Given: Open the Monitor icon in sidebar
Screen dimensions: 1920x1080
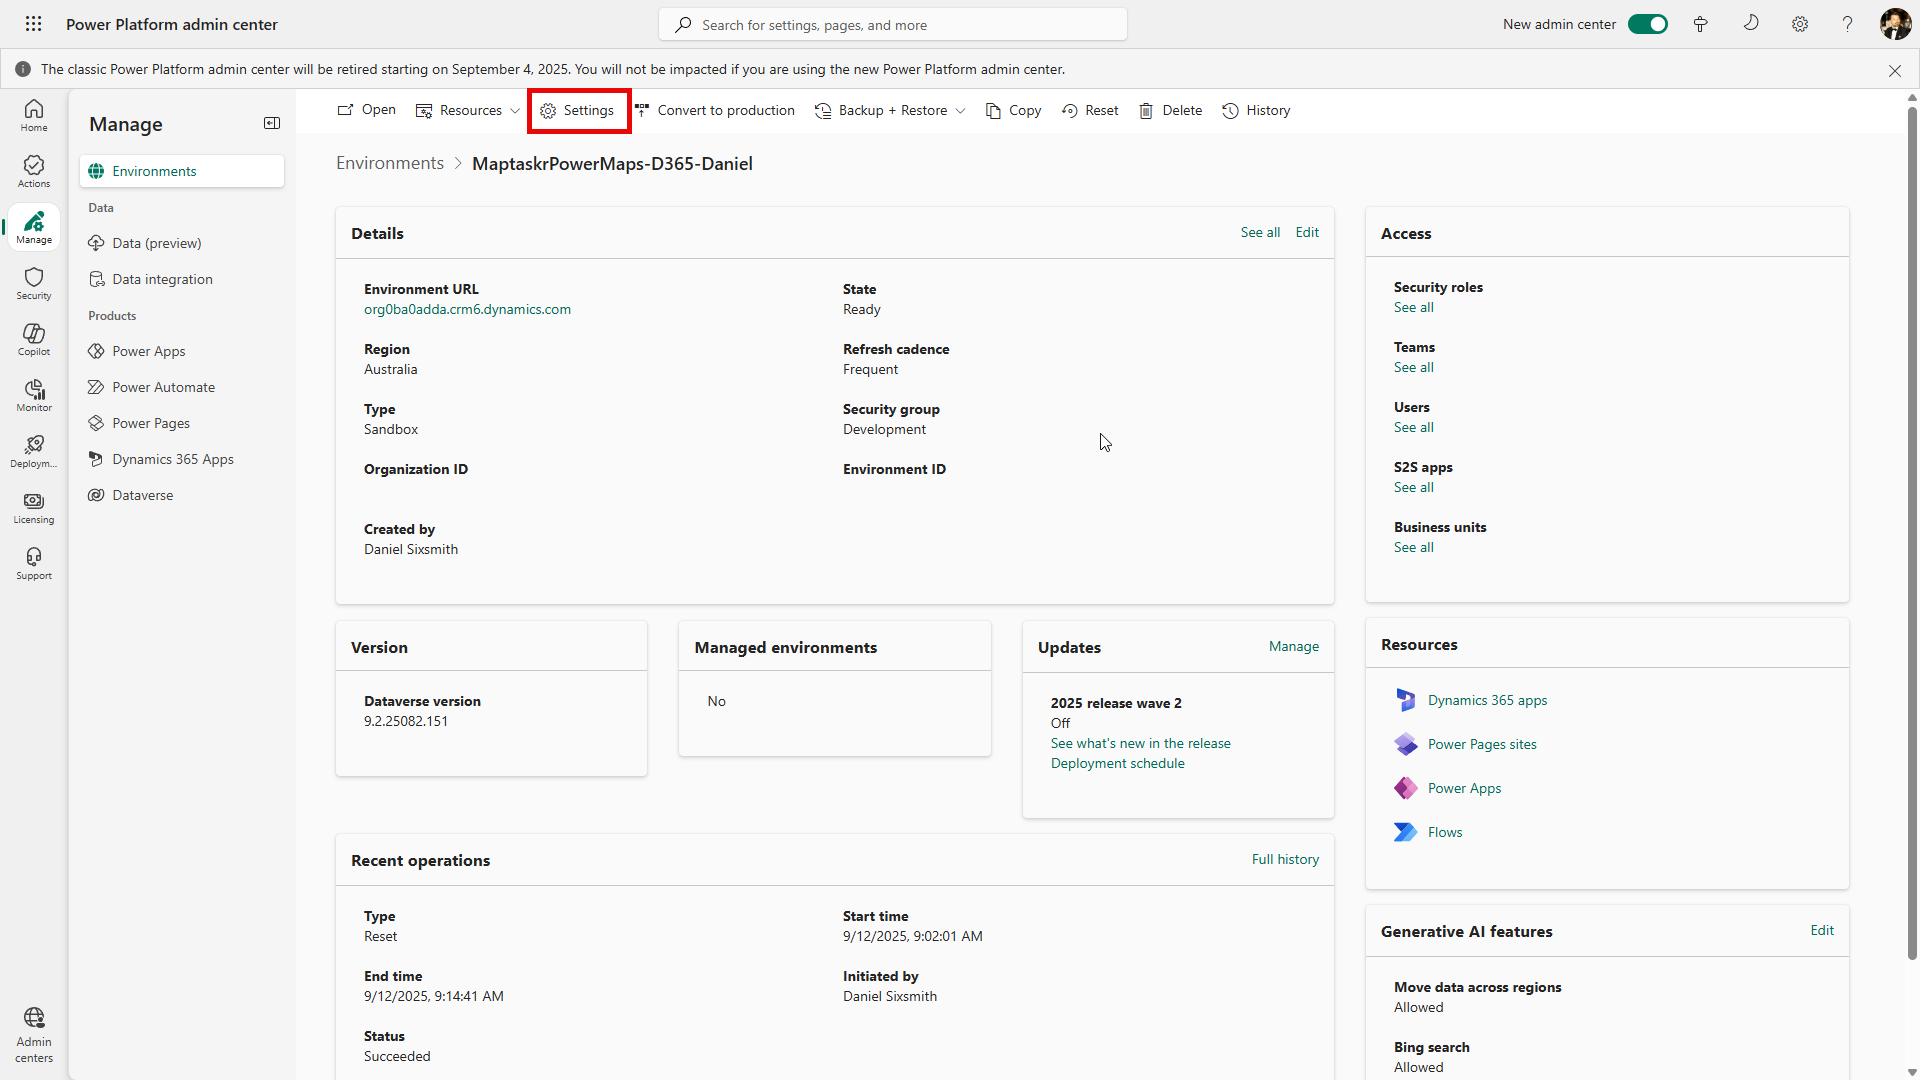Looking at the screenshot, I should click(x=34, y=395).
